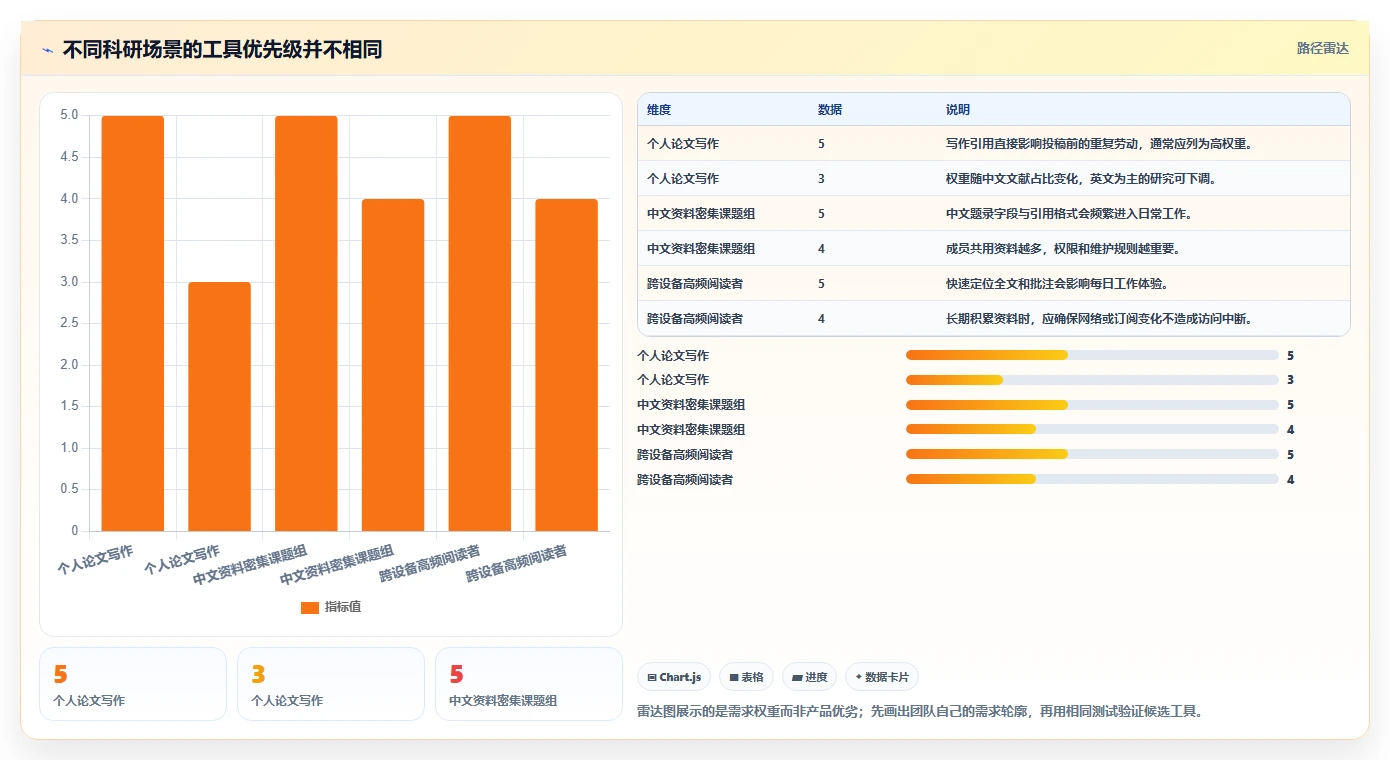Image resolution: width=1390 pixels, height=760 pixels.
Task: Click the Chart.js chip
Action: (674, 677)
